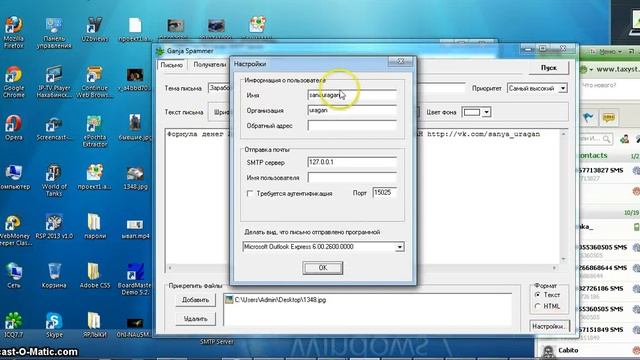Enable the Требуется аутентификация checkbox

(x=250, y=193)
